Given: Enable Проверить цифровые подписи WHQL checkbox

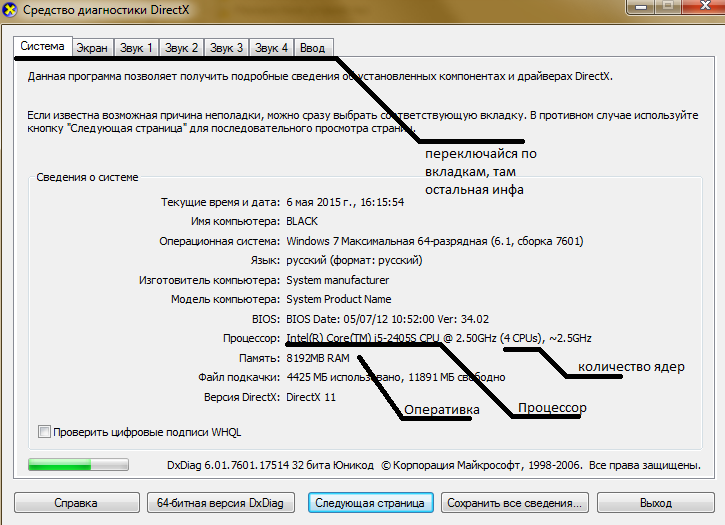Looking at the screenshot, I should [44, 432].
